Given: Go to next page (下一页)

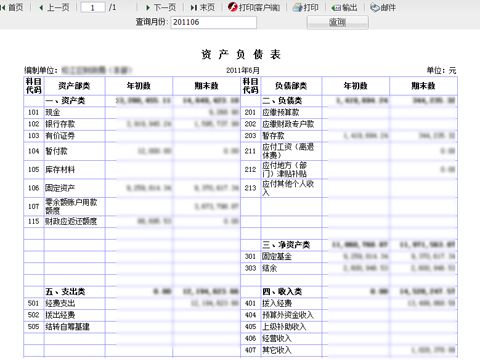Looking at the screenshot, I should (161, 7).
